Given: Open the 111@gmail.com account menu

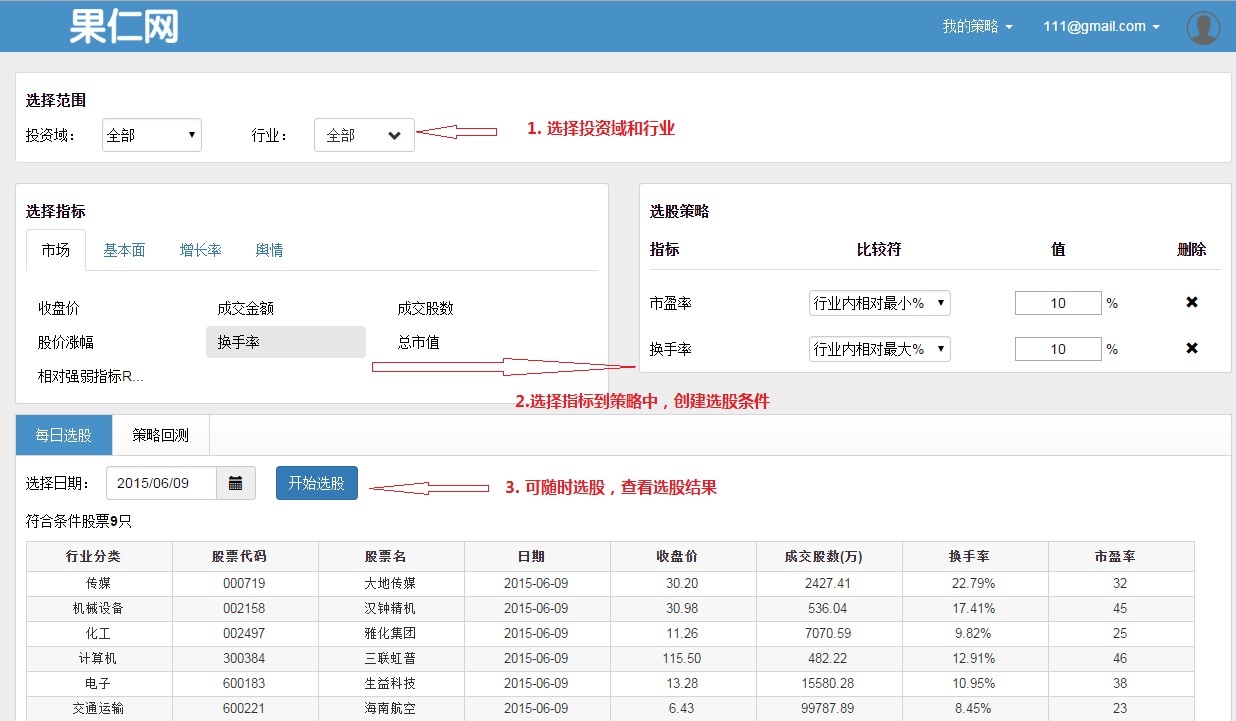Looking at the screenshot, I should pos(1100,27).
